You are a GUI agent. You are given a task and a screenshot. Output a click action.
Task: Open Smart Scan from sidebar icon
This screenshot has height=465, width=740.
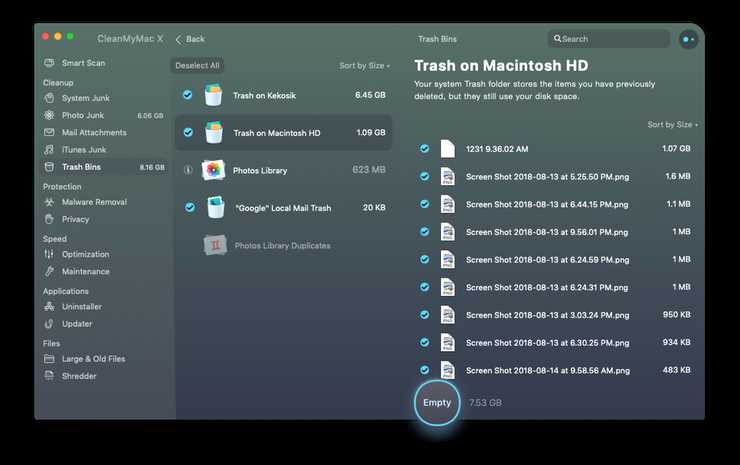[x=49, y=63]
